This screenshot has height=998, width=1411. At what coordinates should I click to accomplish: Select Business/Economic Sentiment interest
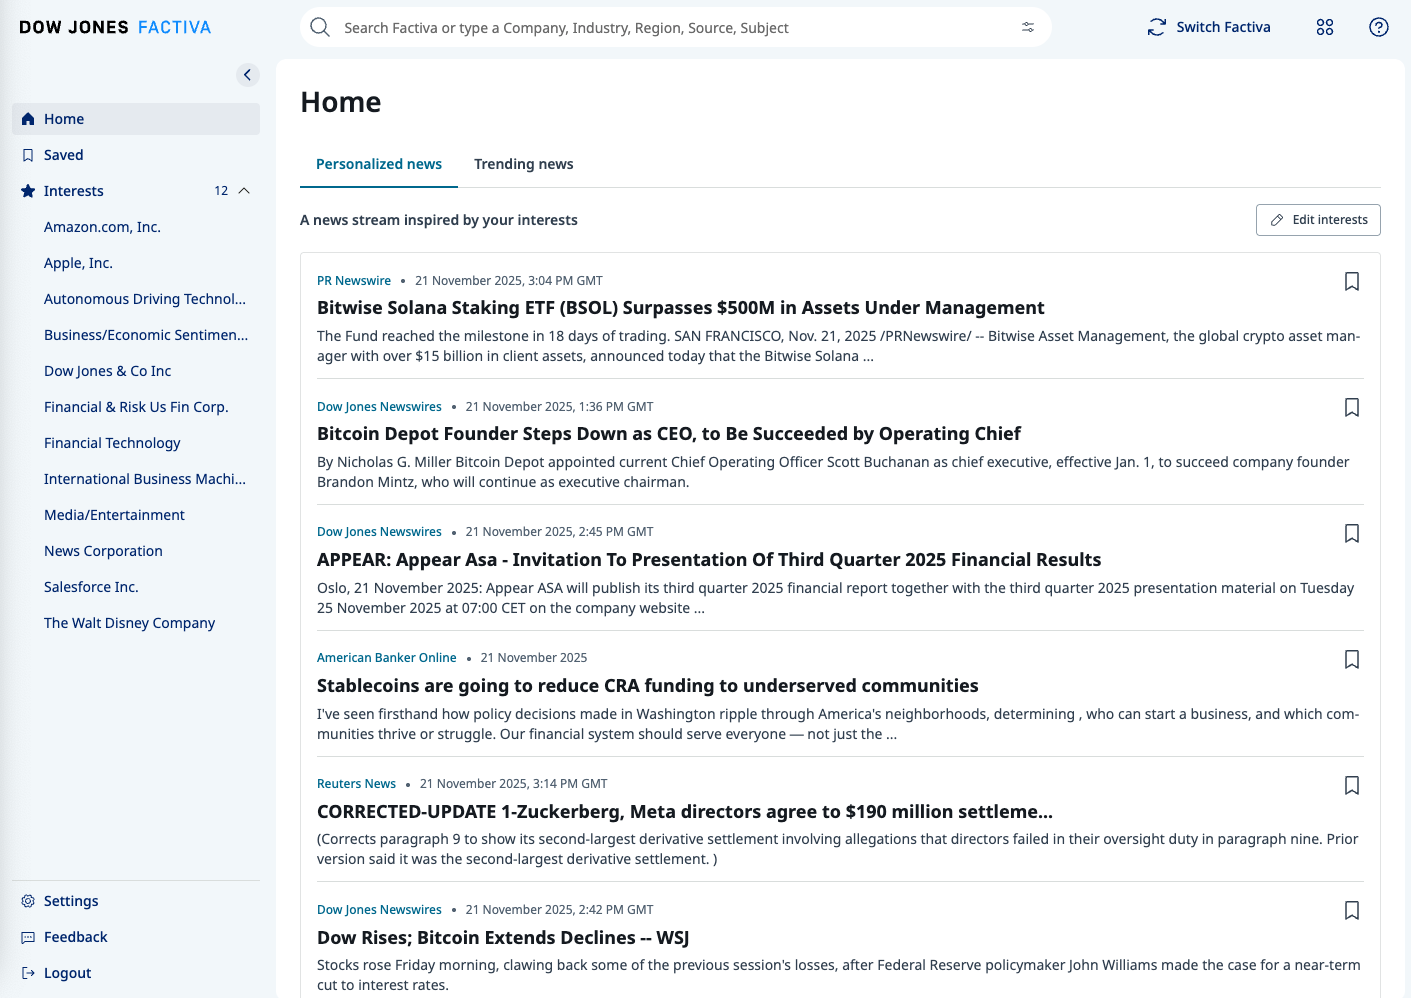click(146, 335)
